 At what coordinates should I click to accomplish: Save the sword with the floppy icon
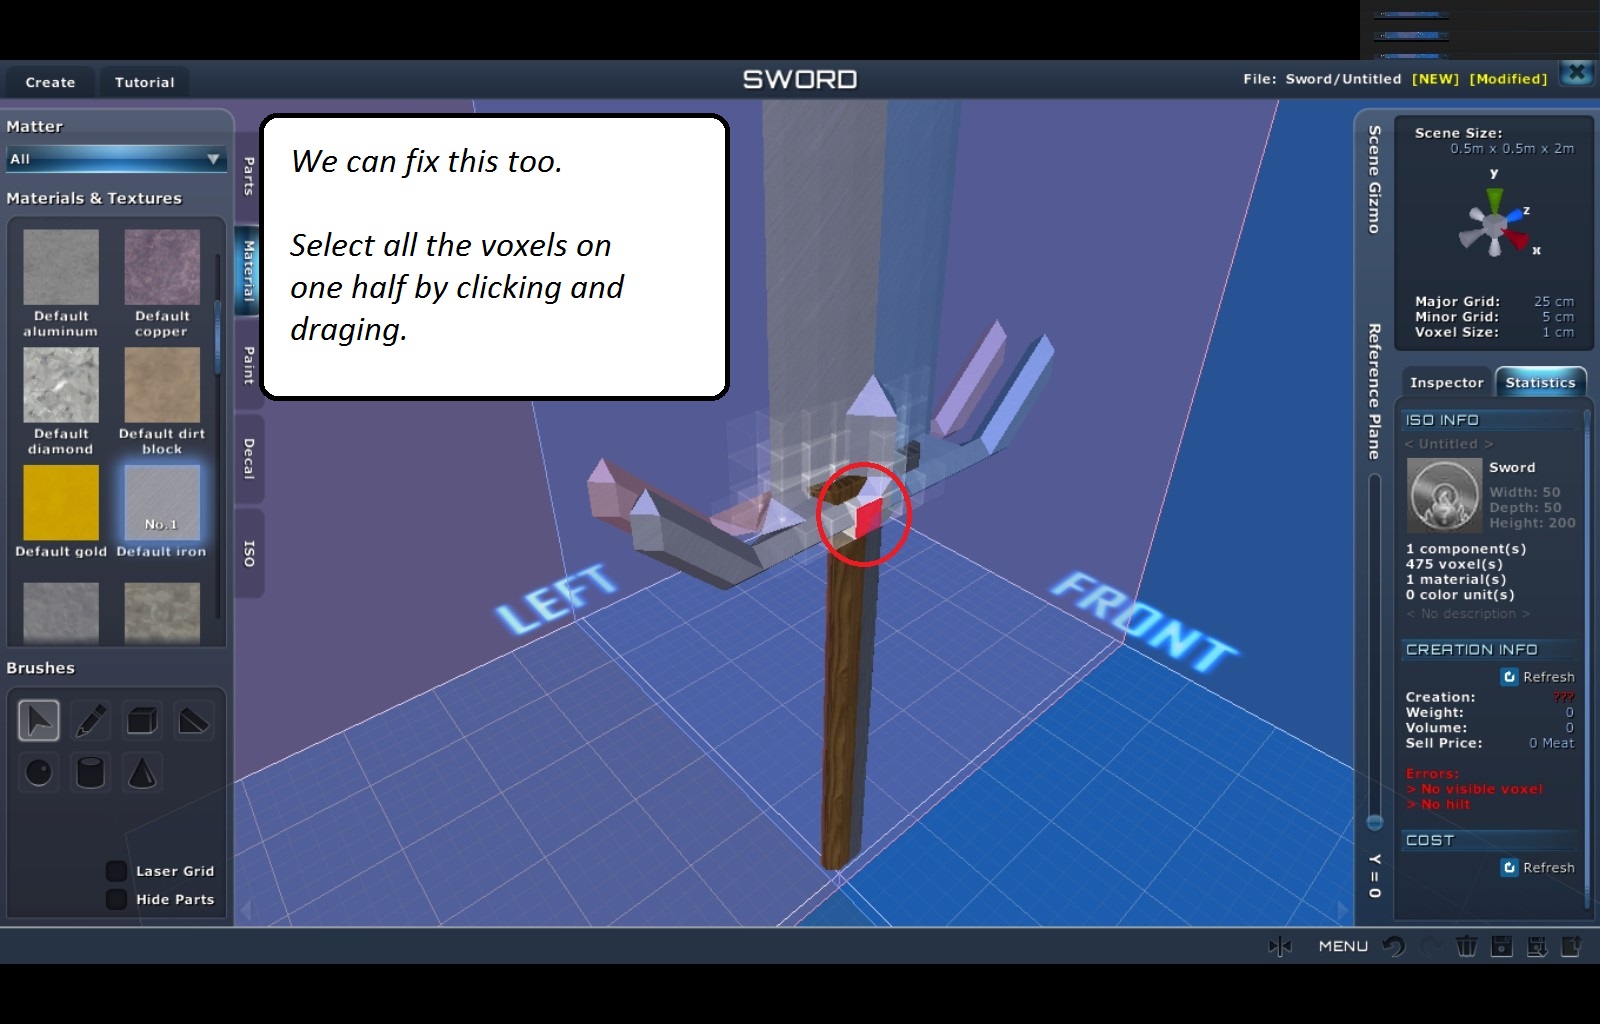[1502, 946]
